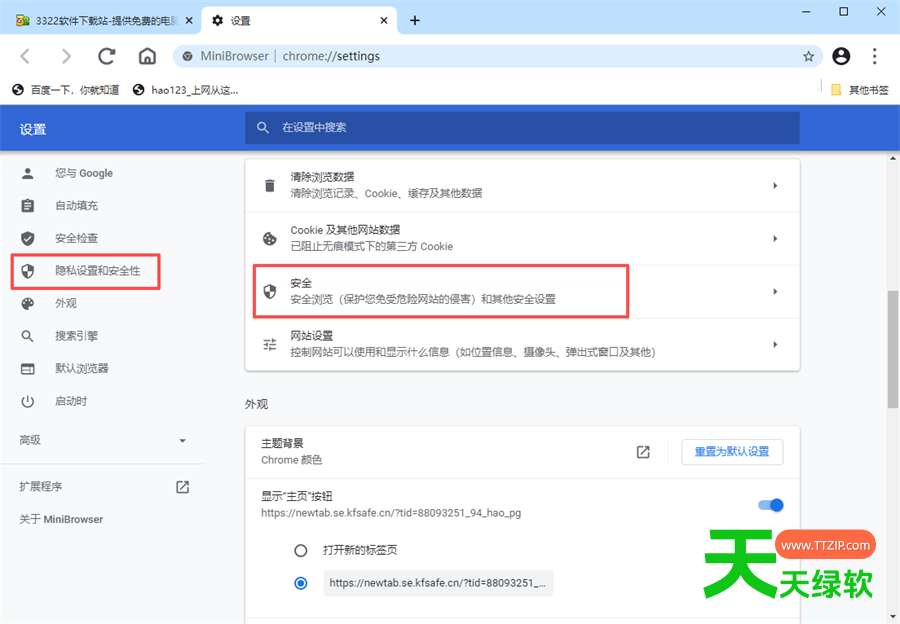
Task: Toggle the 显示"主页"按钮 switch
Action: tap(771, 505)
